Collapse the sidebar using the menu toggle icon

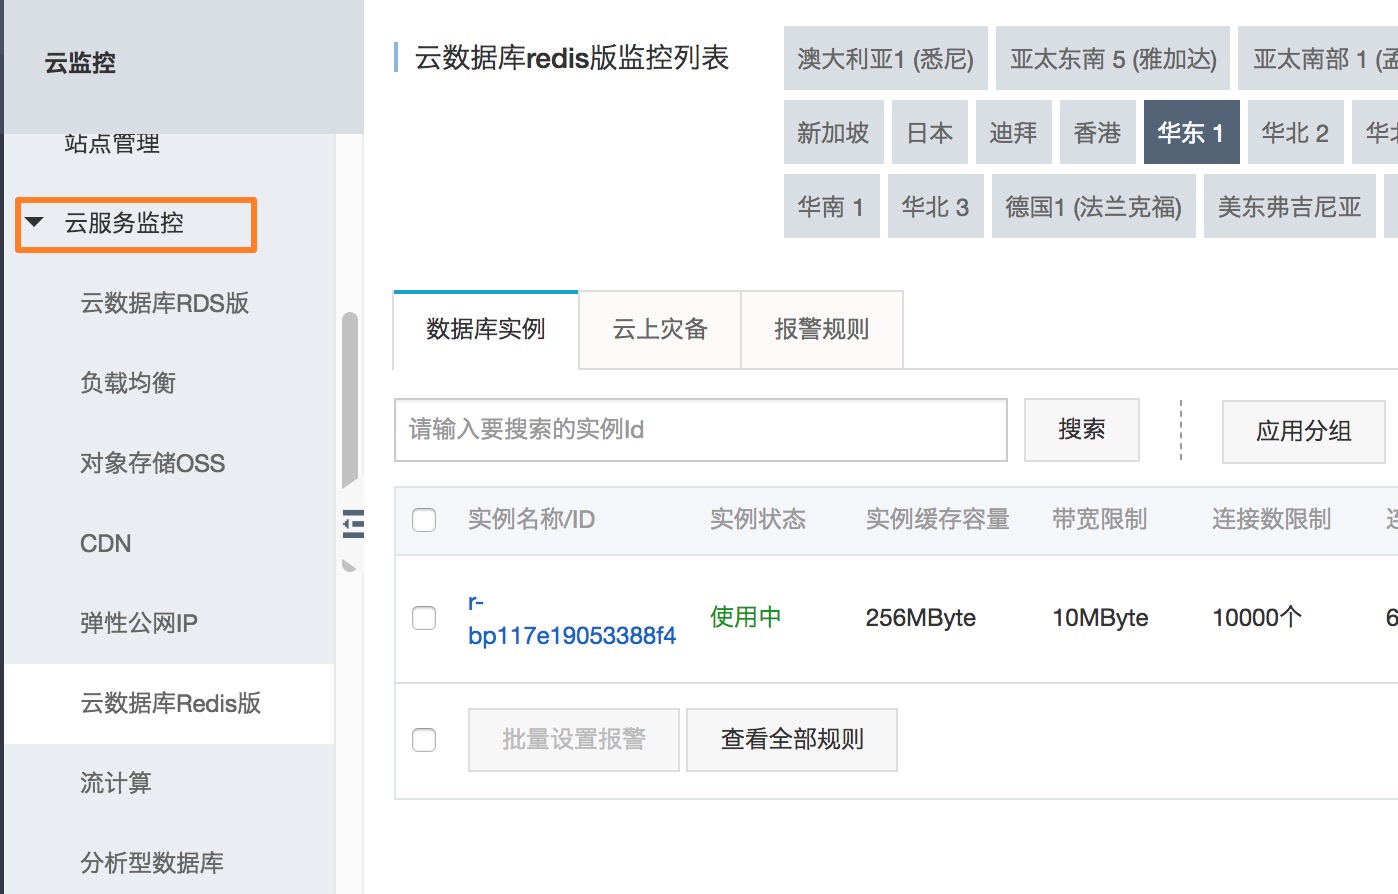coord(353,523)
